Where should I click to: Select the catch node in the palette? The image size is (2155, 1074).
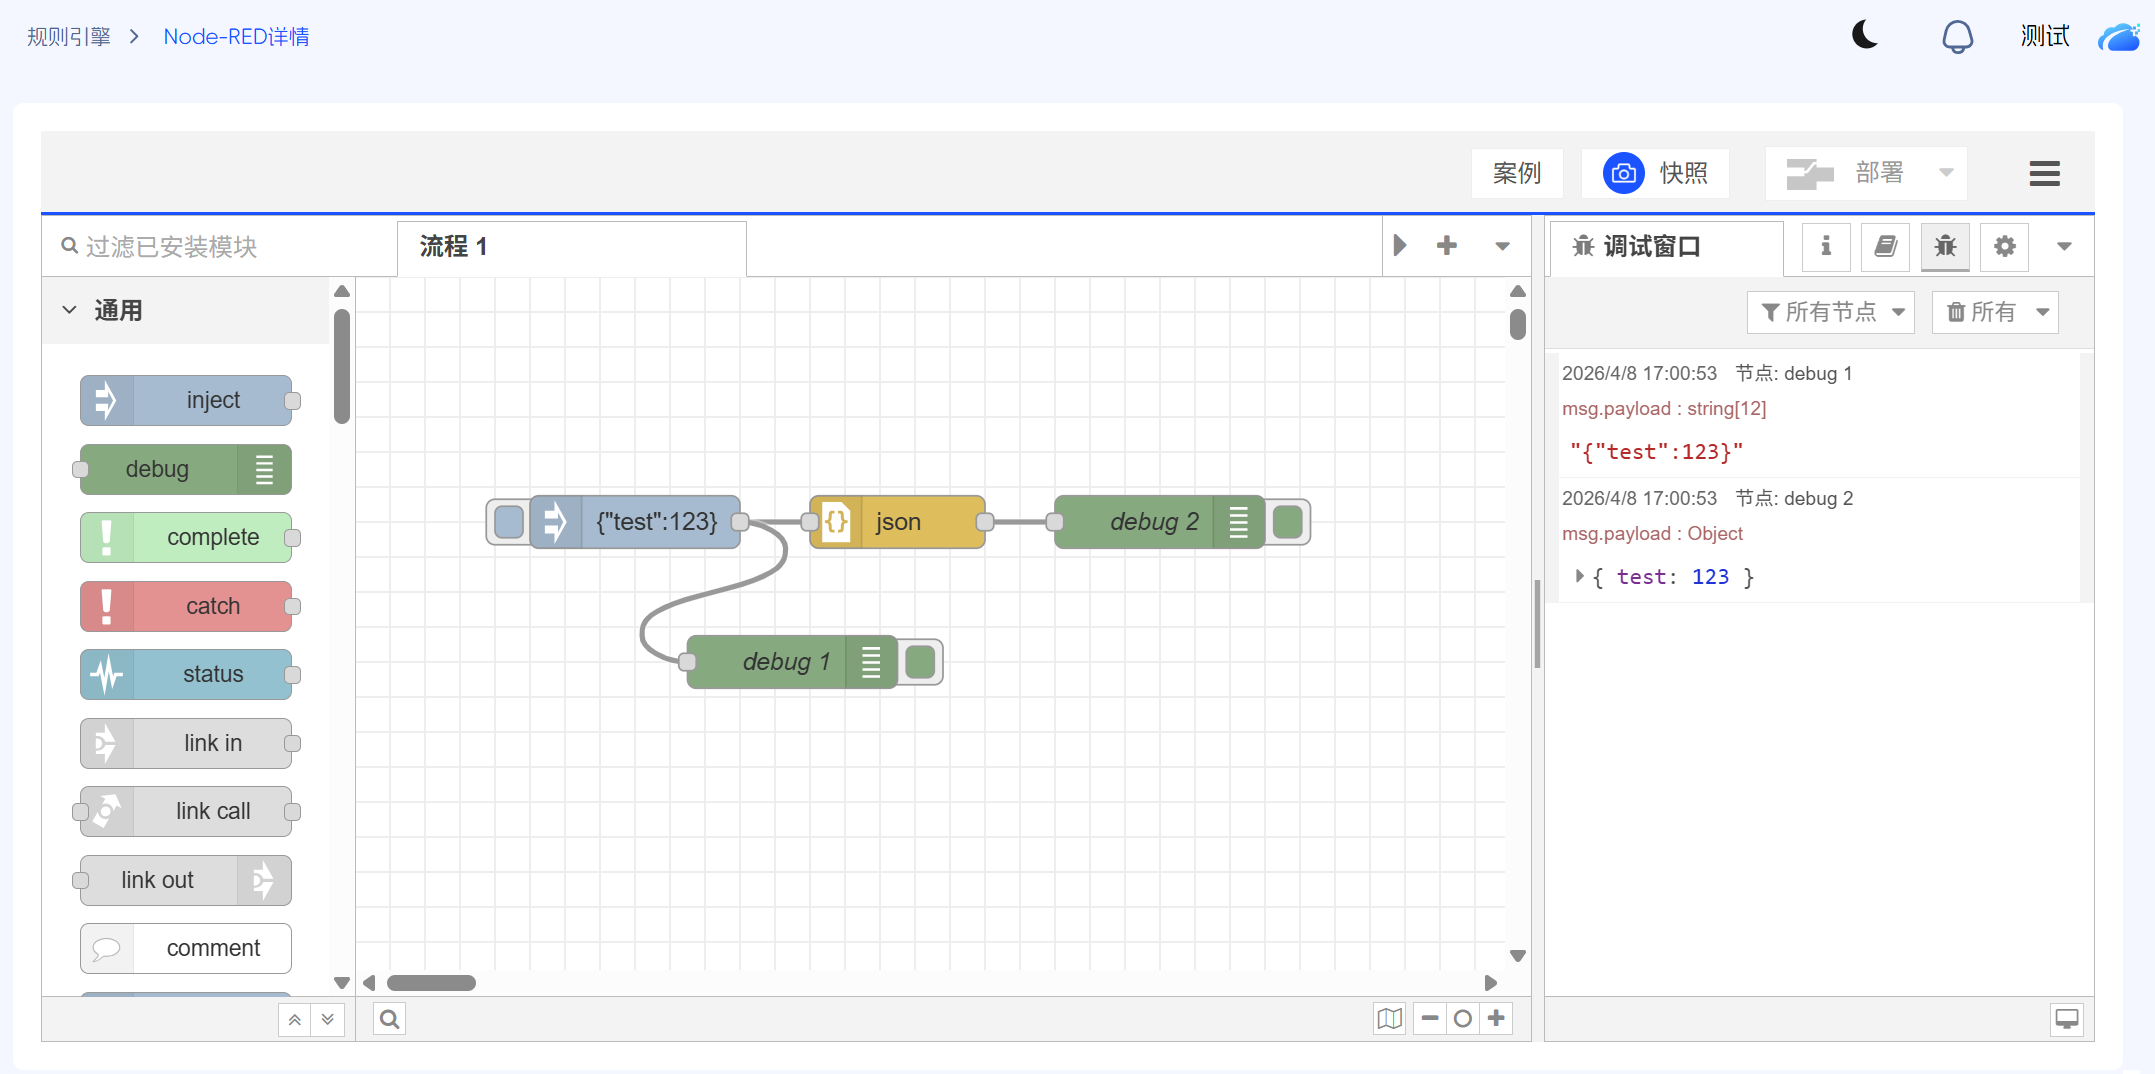pyautogui.click(x=186, y=607)
